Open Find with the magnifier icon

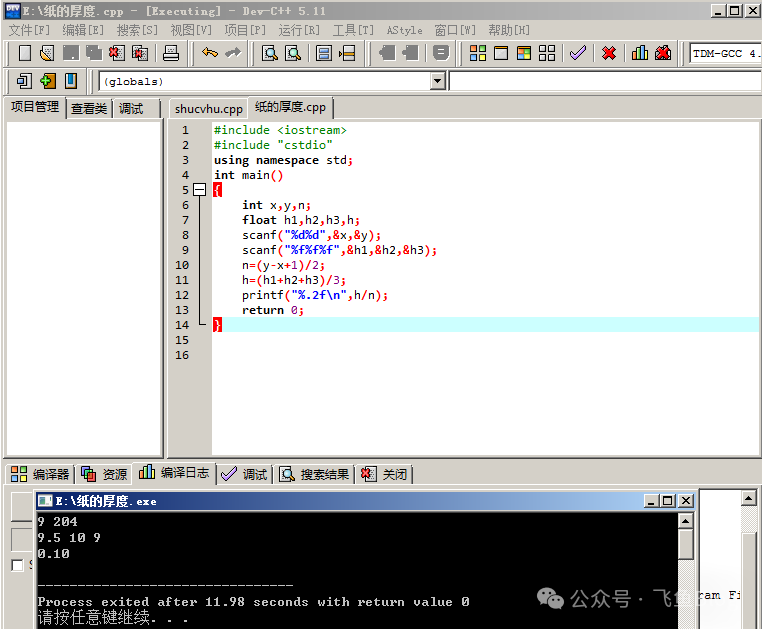[270, 53]
